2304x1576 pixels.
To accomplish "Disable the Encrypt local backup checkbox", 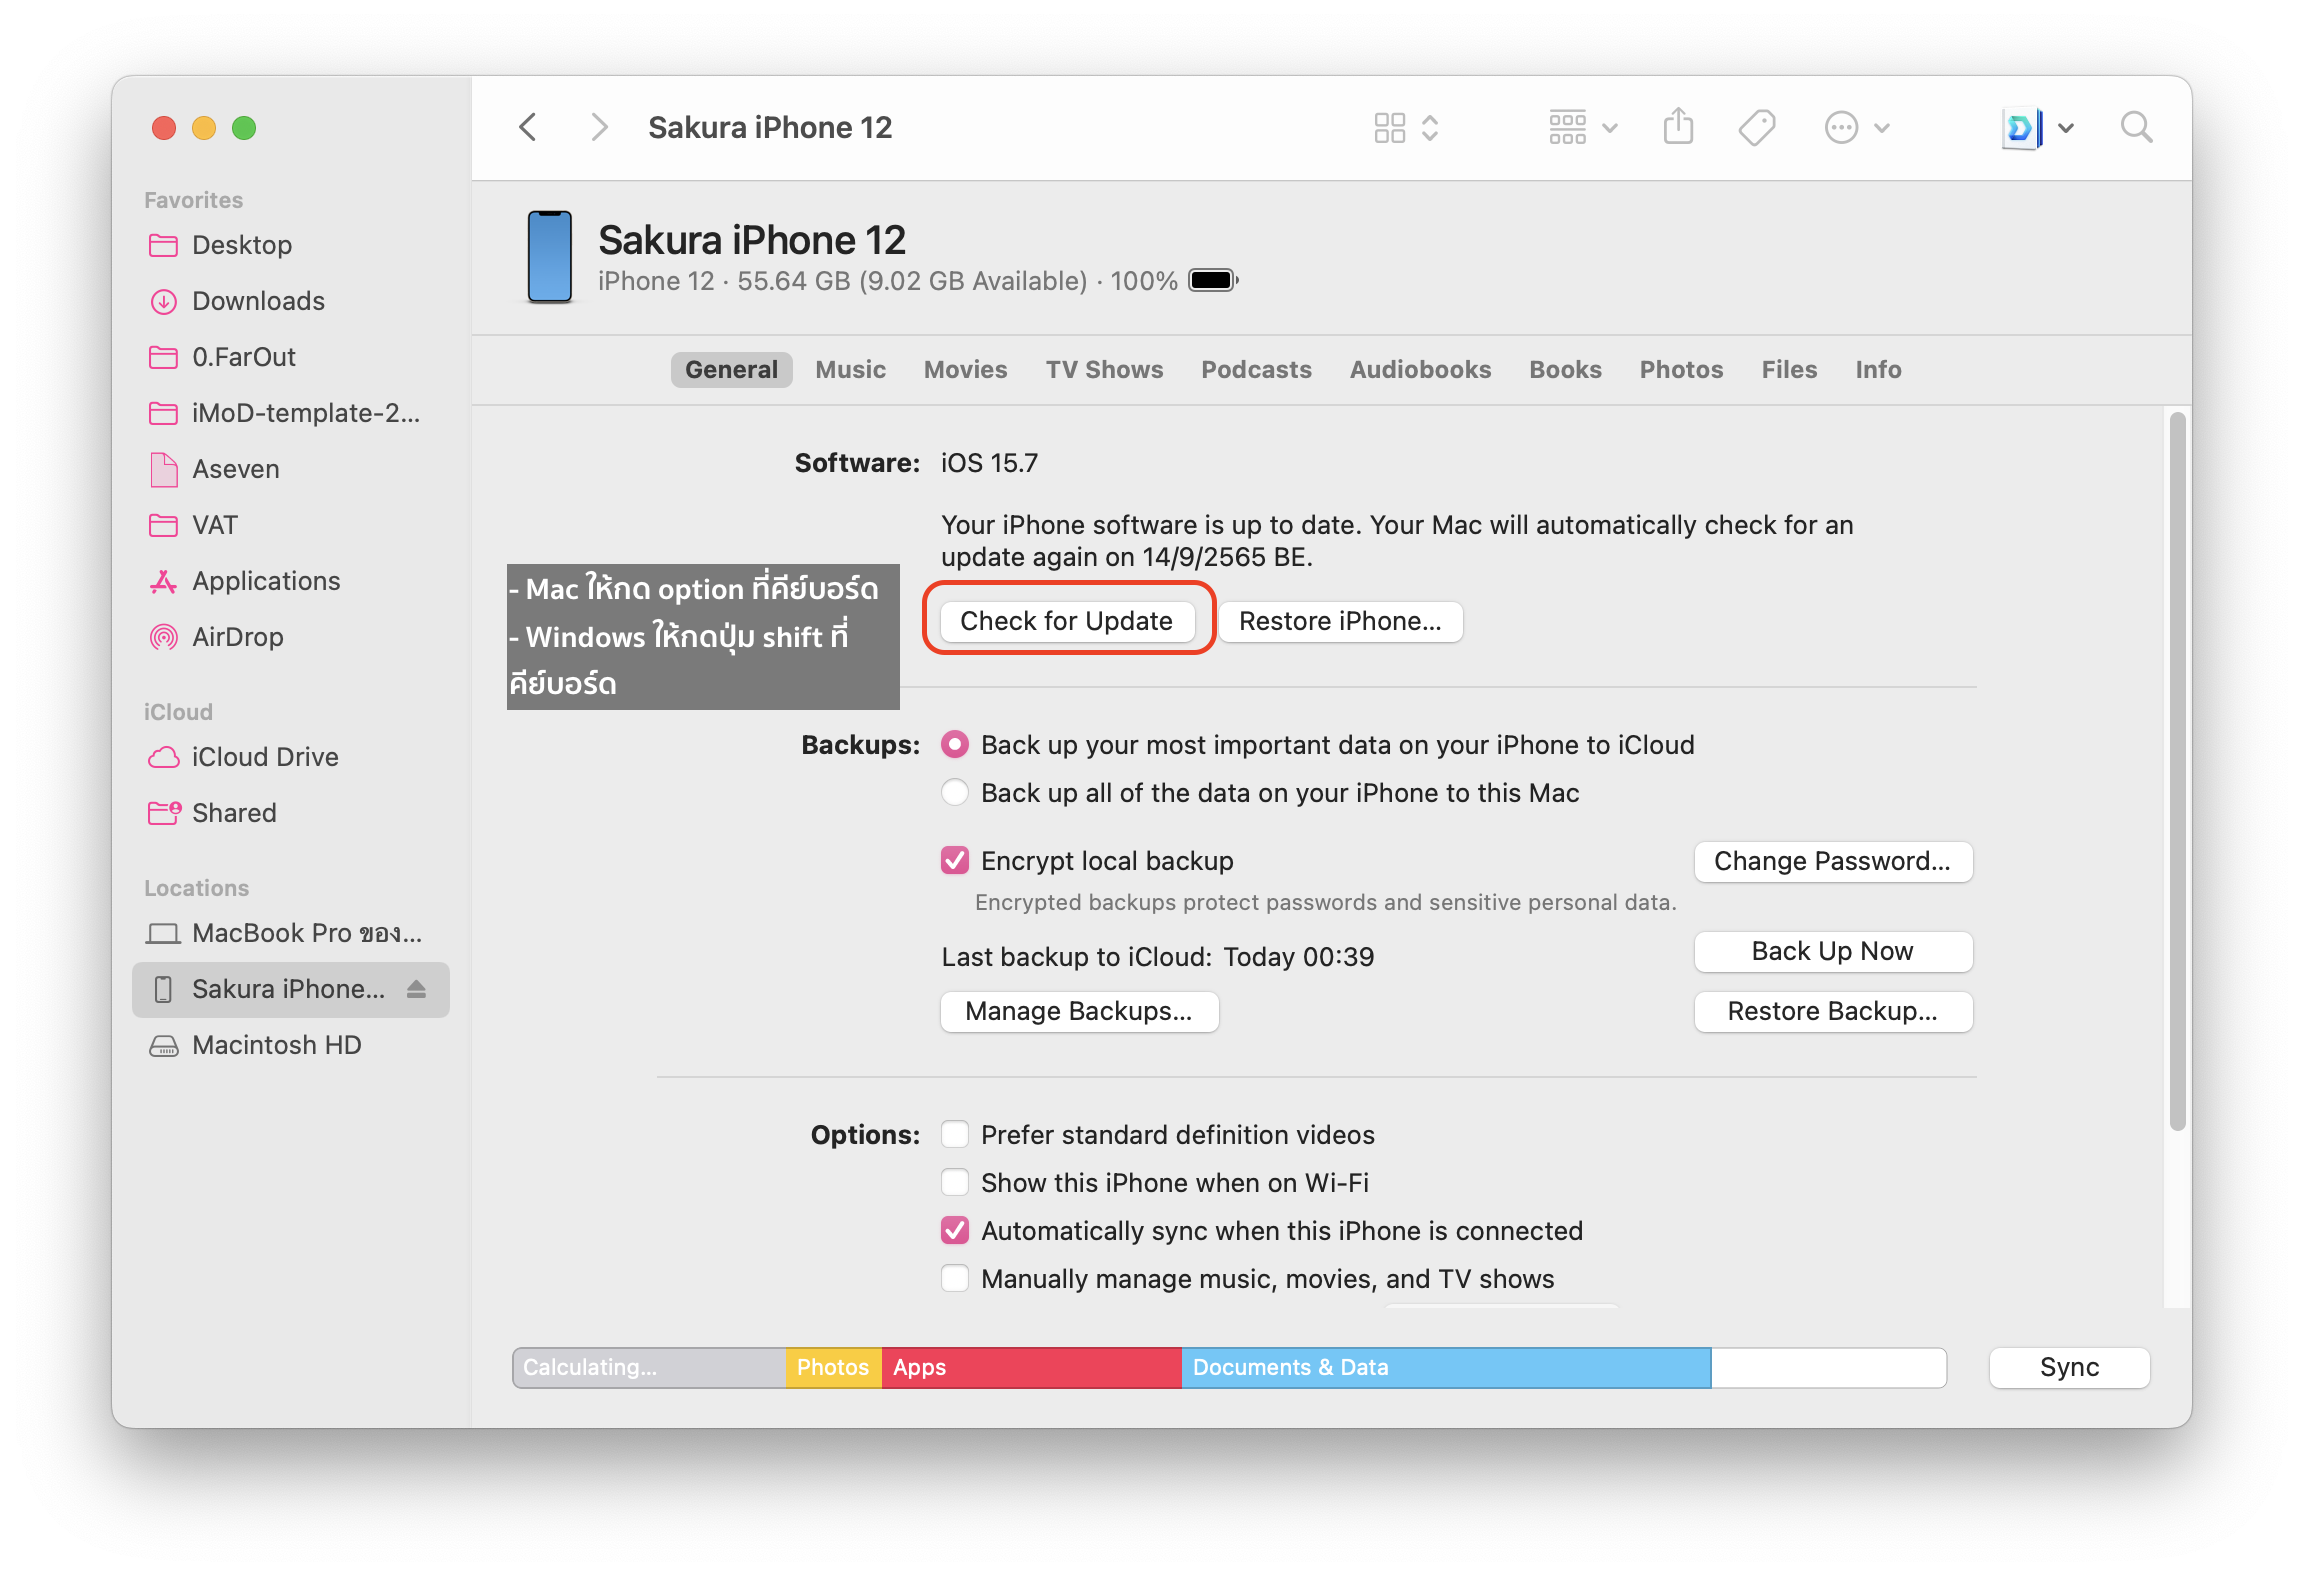I will tap(955, 861).
